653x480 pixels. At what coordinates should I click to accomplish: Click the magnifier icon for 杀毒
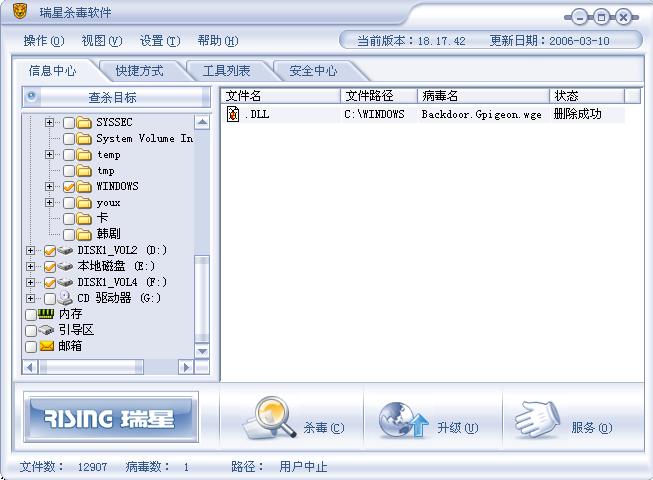tap(270, 418)
